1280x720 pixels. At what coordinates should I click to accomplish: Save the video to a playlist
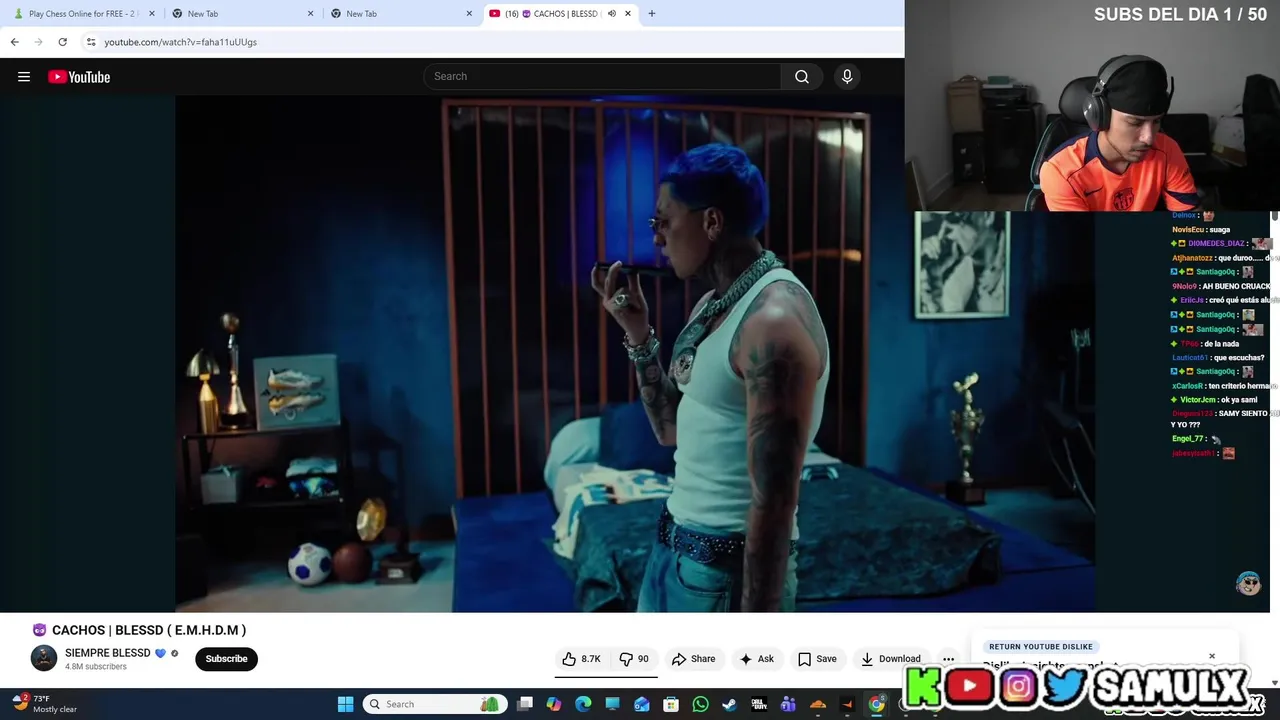point(817,659)
